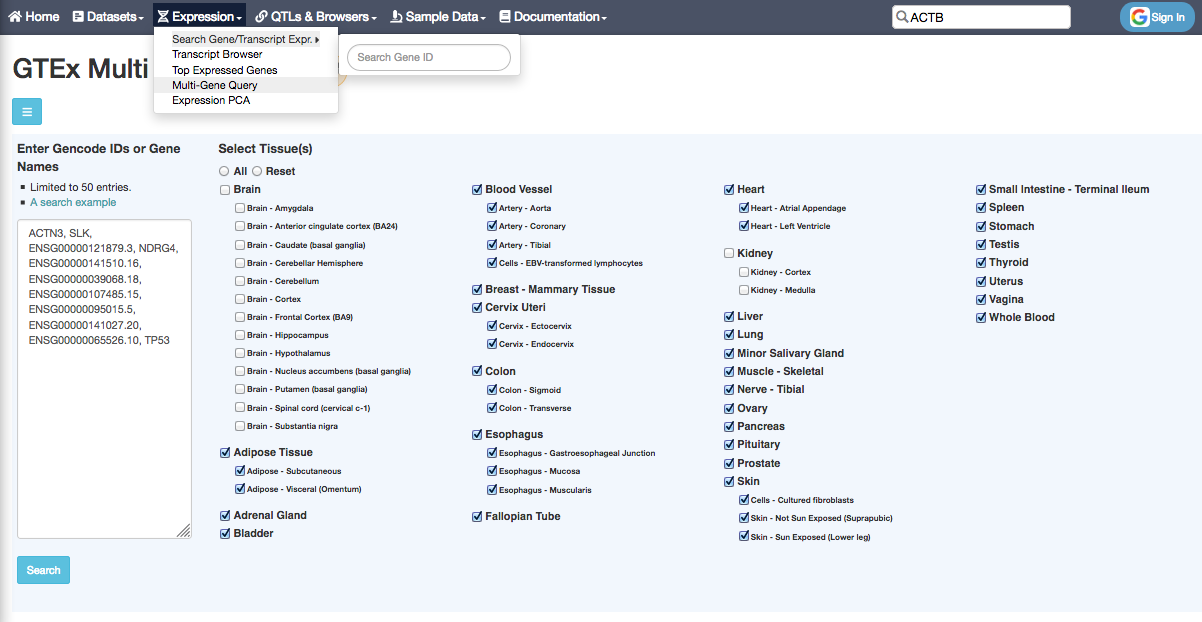
Task: Check Brain - Substantia nigra
Action: [240, 426]
